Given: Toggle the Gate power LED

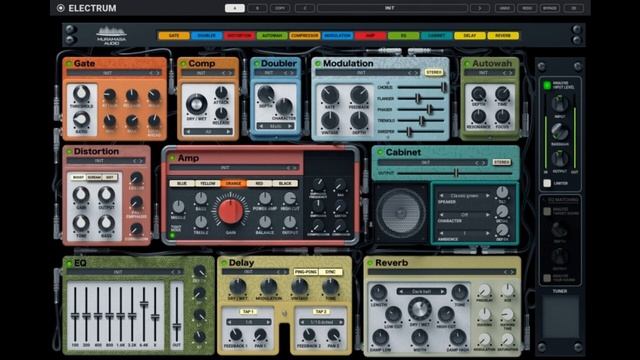Looking at the screenshot, I should pyautogui.click(x=69, y=64).
